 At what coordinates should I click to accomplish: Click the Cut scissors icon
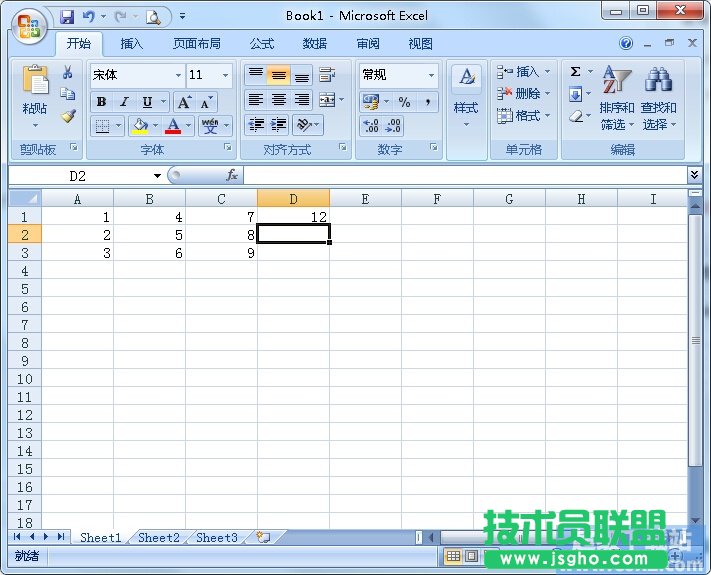pyautogui.click(x=68, y=73)
